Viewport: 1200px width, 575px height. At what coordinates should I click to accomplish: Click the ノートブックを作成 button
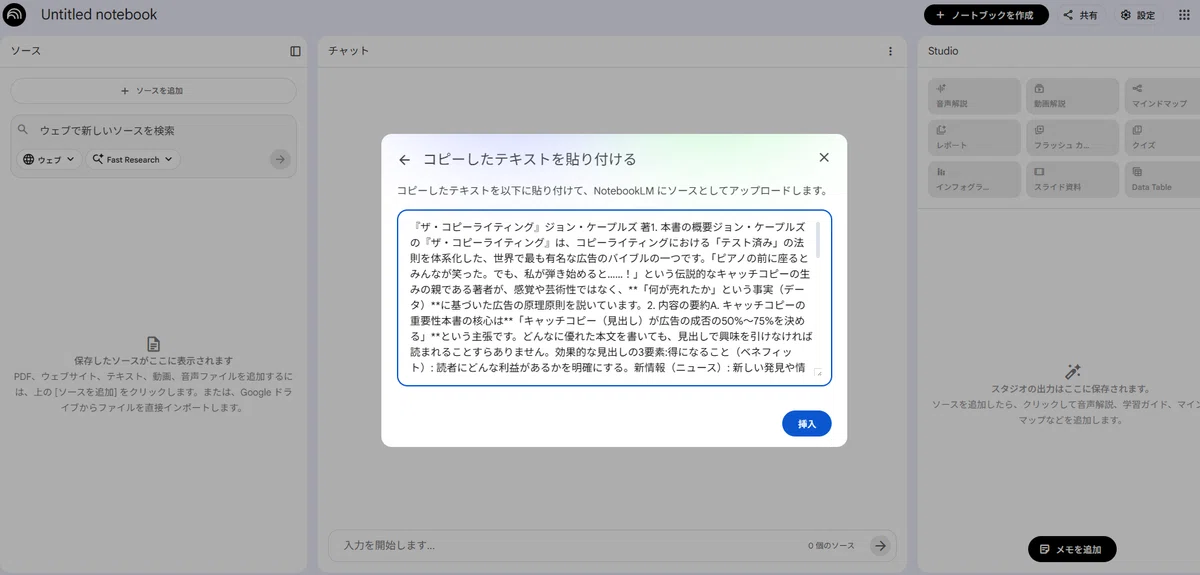click(x=986, y=15)
